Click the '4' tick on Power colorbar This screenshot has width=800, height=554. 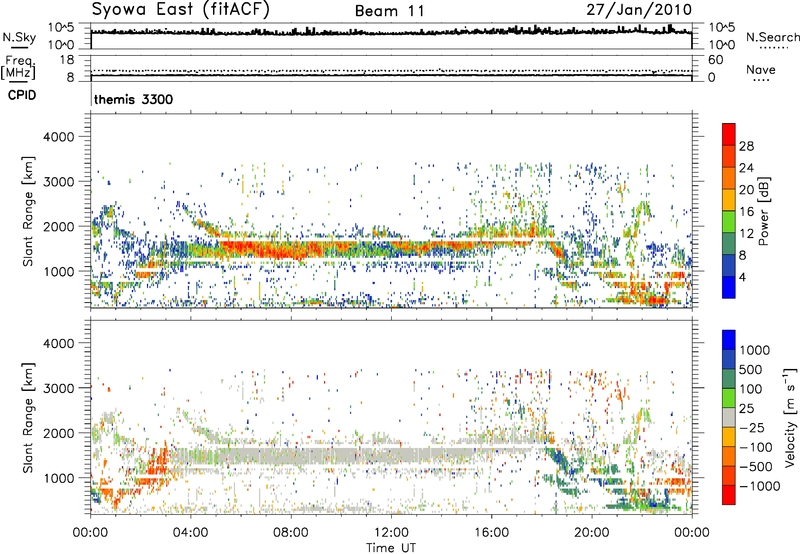click(742, 277)
